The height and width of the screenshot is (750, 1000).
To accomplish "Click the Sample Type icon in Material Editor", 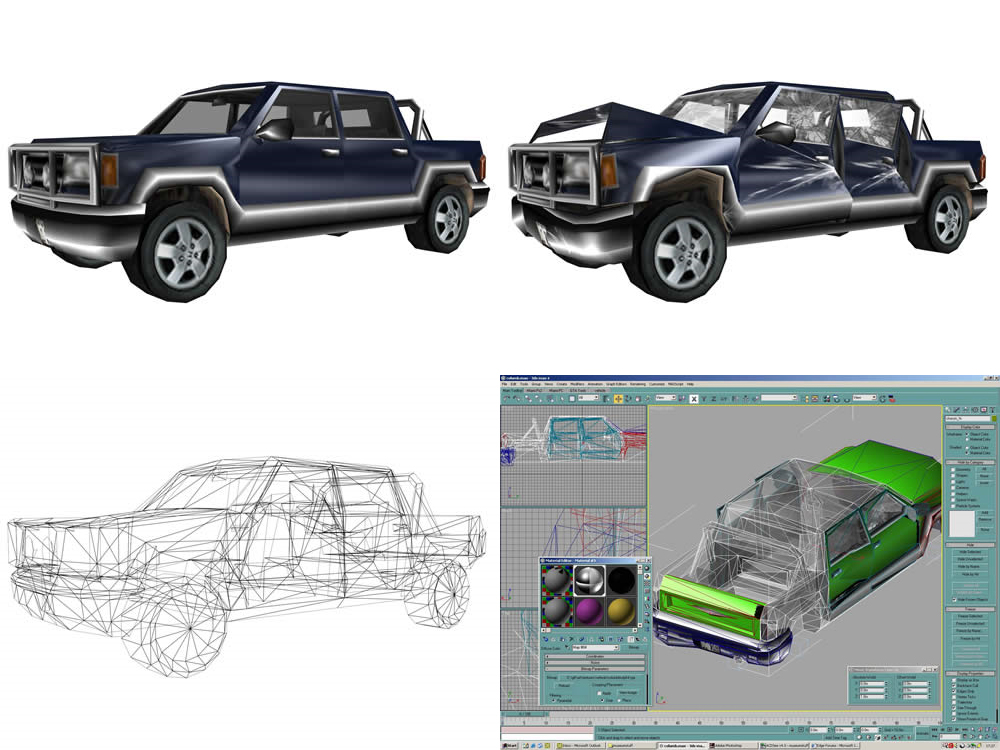I will (647, 568).
